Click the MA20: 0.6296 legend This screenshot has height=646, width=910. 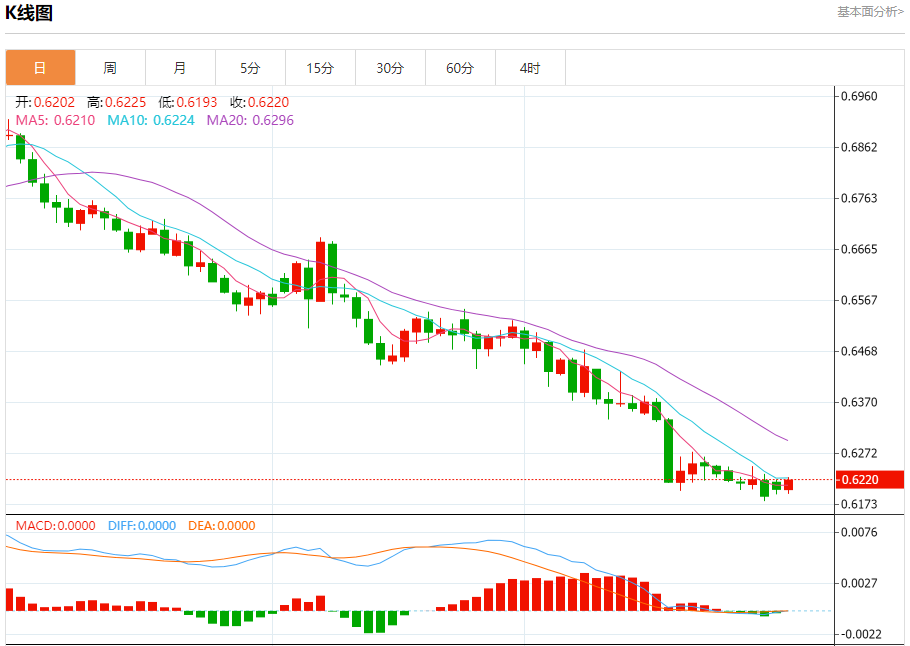[x=250, y=120]
